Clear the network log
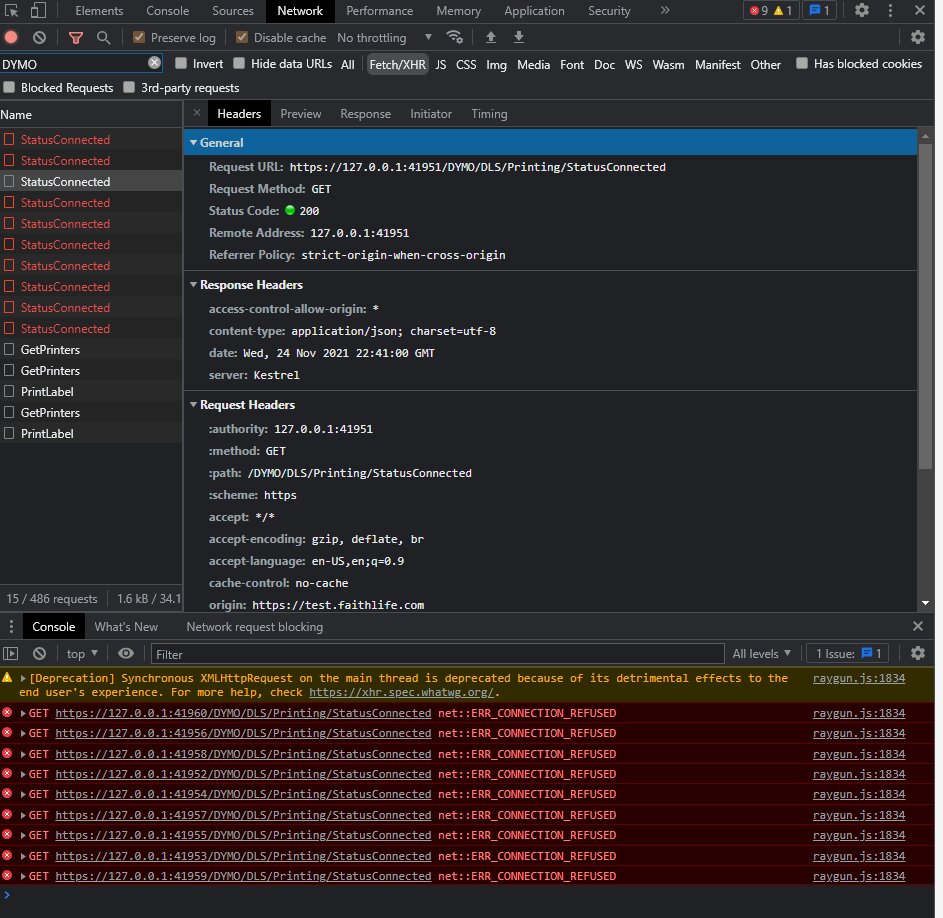Viewport: 943px width, 918px height. coord(39,37)
